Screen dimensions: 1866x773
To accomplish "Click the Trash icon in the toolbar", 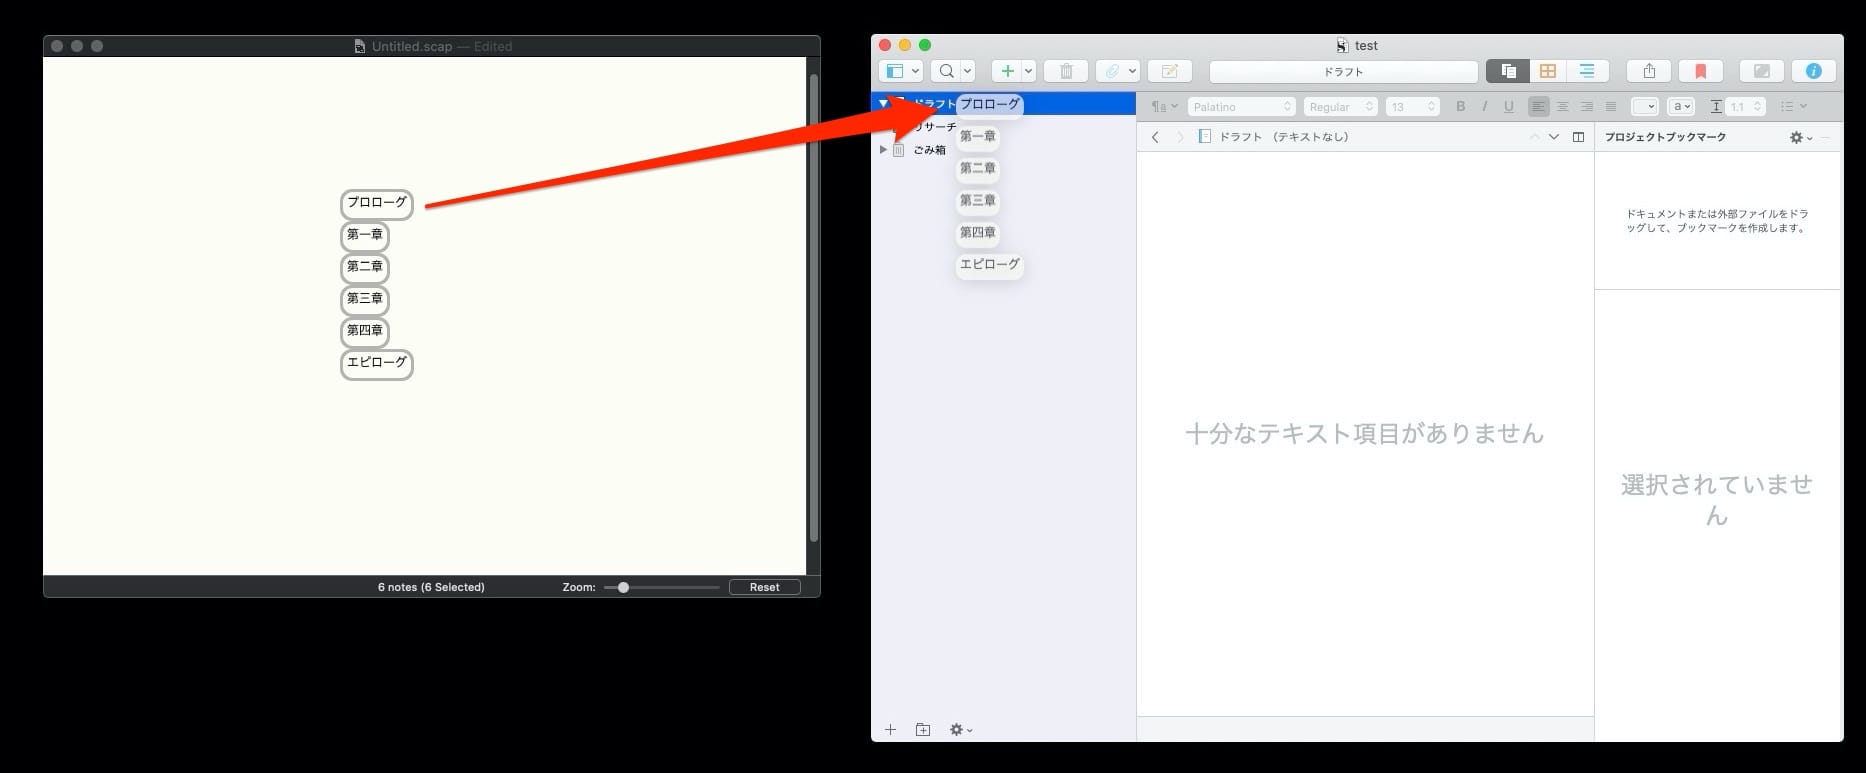I will point(1066,71).
